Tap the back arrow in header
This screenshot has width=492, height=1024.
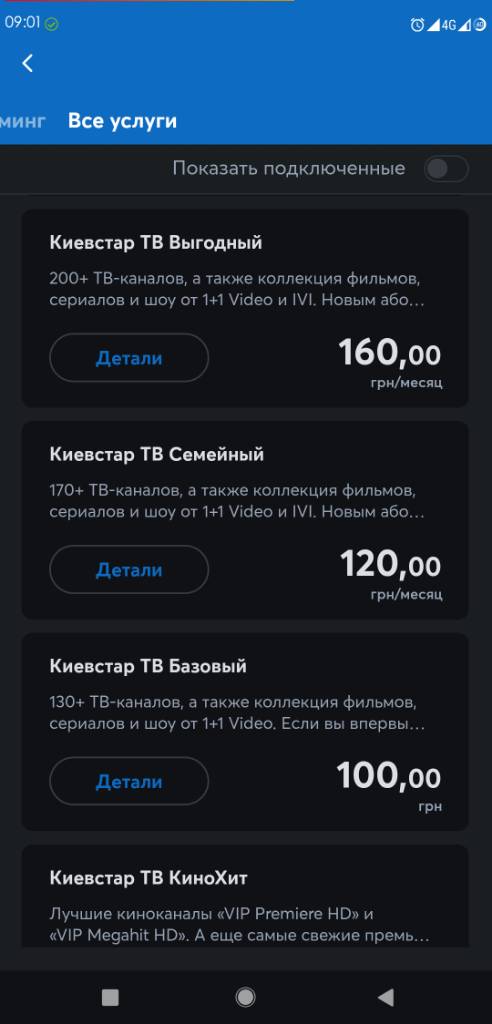coord(27,63)
